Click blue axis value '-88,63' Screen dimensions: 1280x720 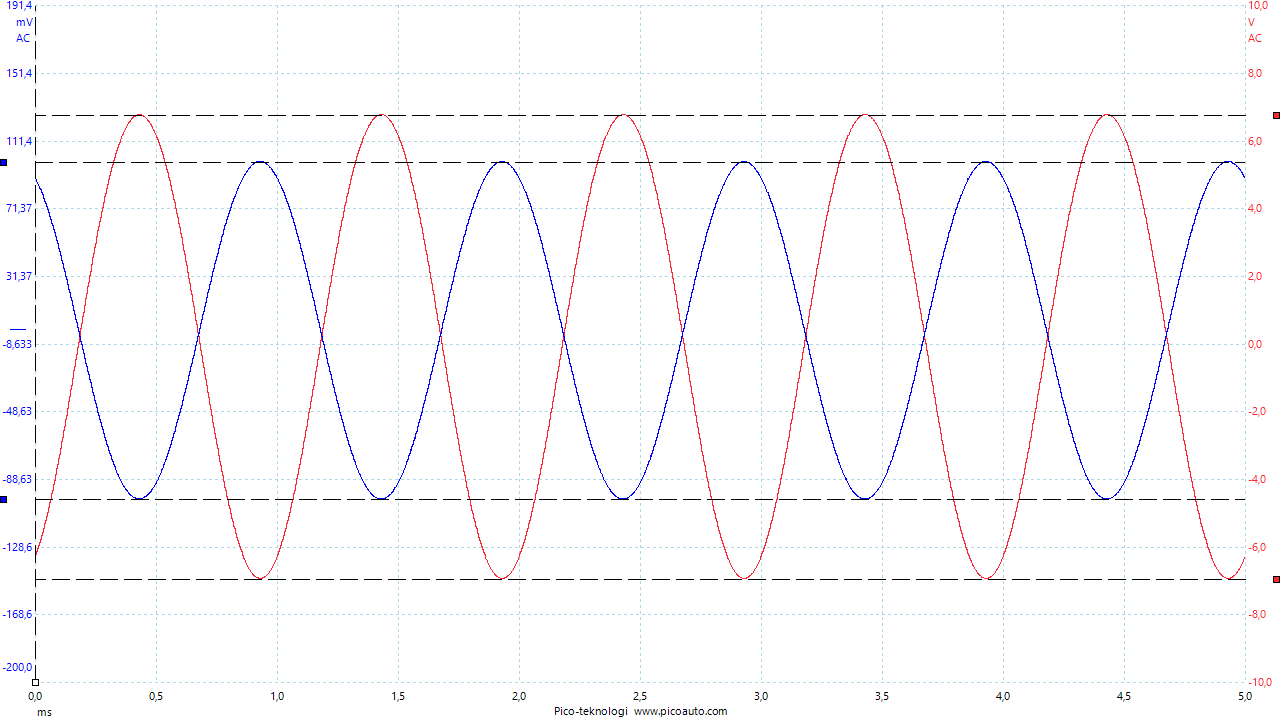[x=18, y=479]
